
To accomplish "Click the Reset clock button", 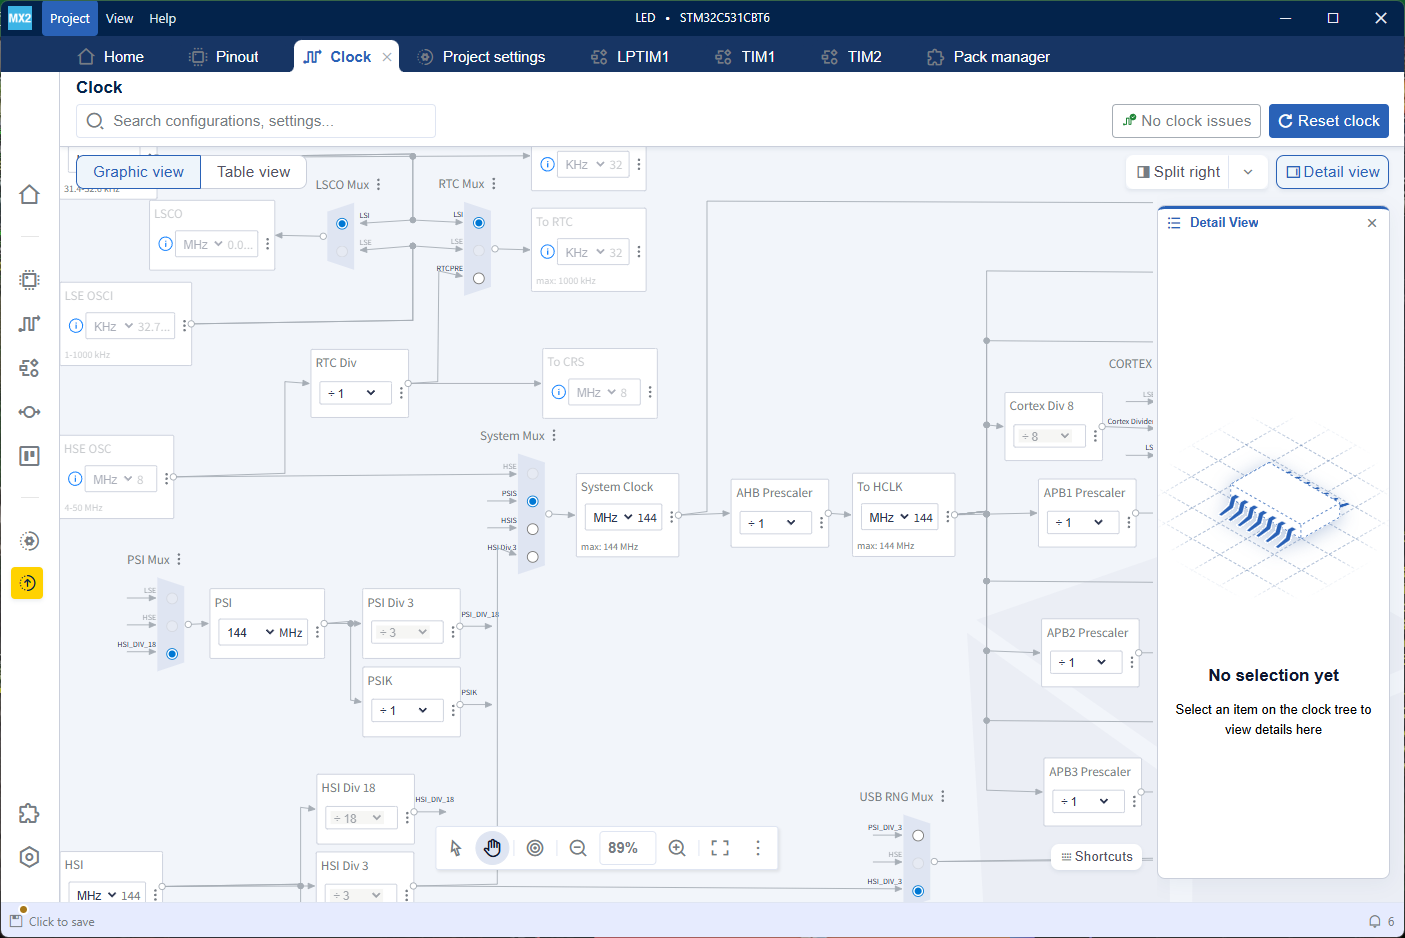I will click(x=1328, y=121).
